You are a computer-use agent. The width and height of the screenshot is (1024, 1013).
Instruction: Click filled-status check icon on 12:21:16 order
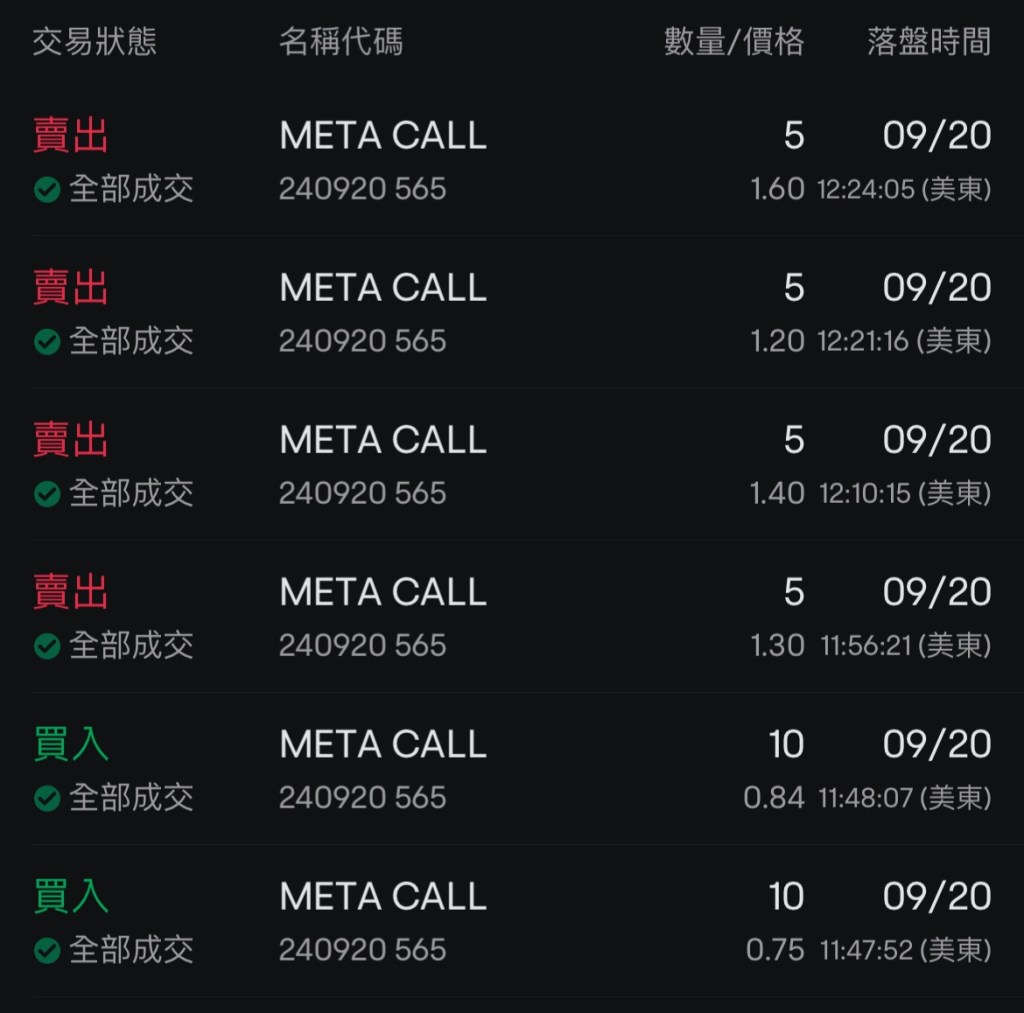47,341
